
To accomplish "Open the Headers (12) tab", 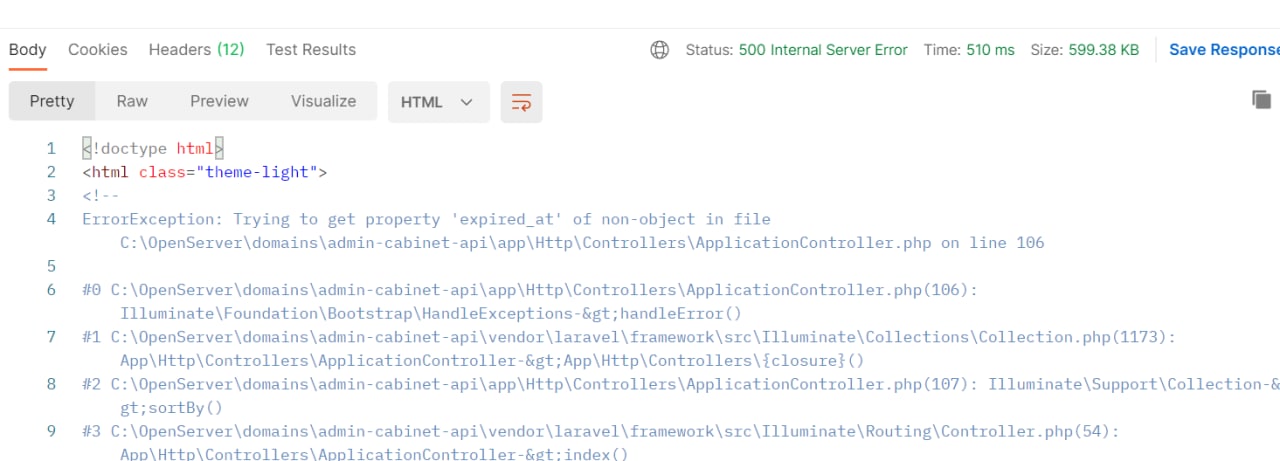I will pos(196,50).
